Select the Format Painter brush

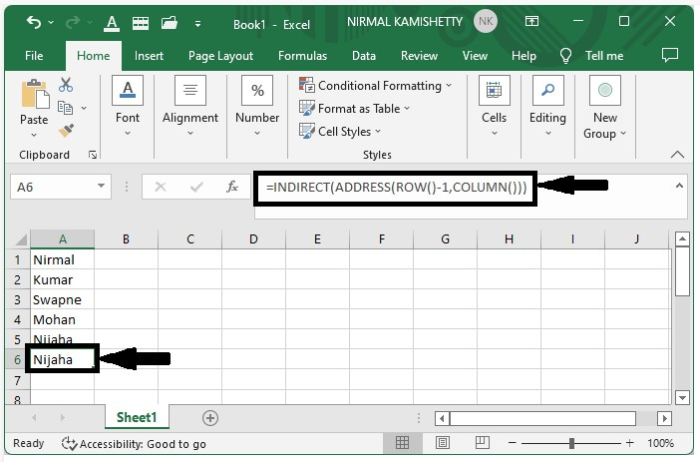(66, 130)
